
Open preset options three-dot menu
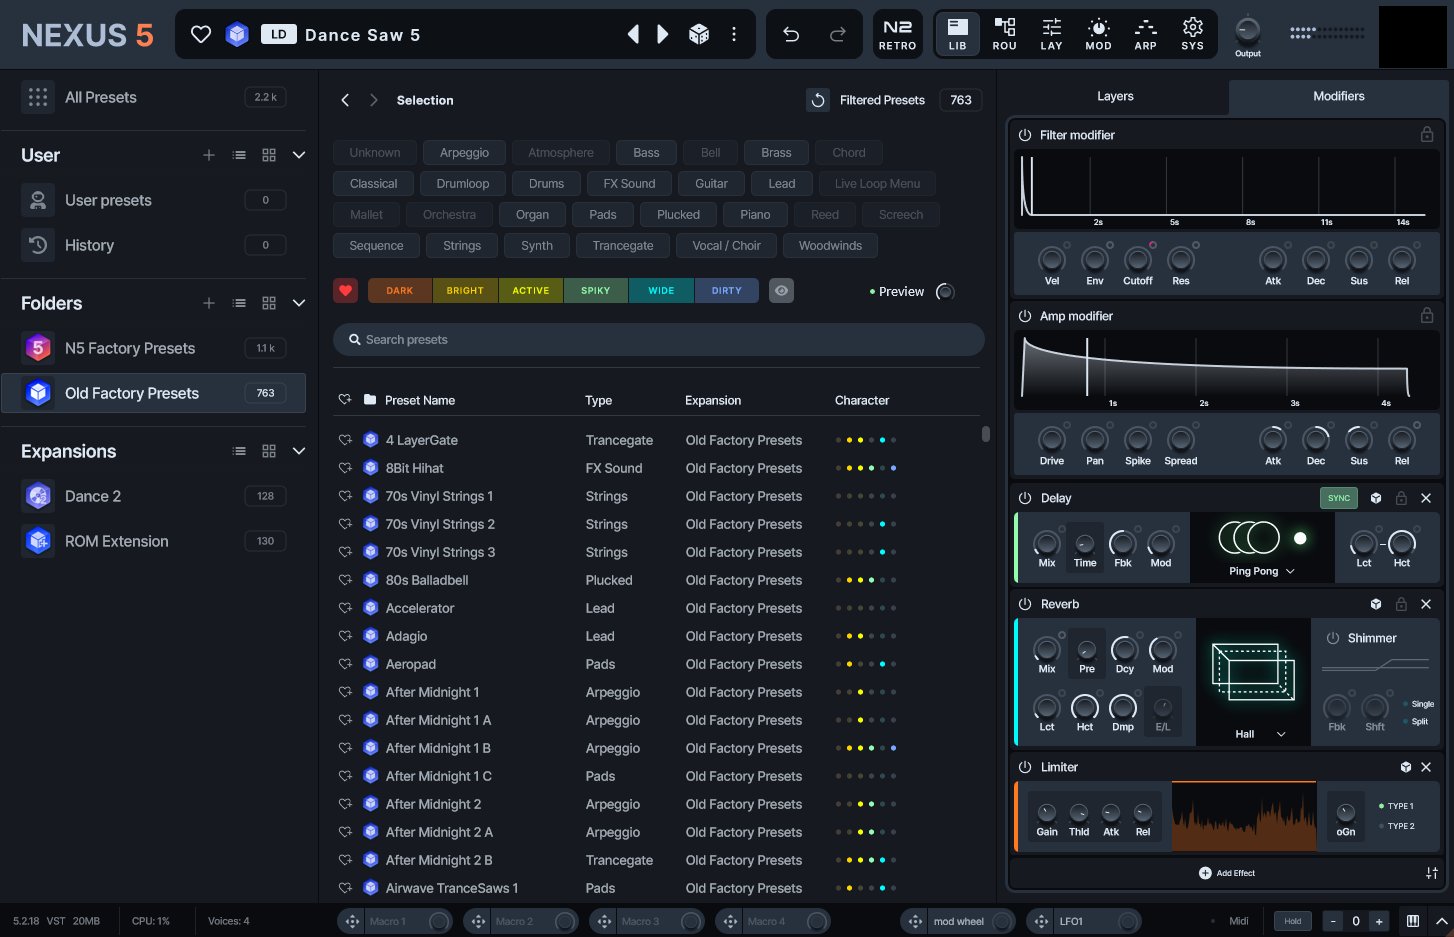coord(734,35)
